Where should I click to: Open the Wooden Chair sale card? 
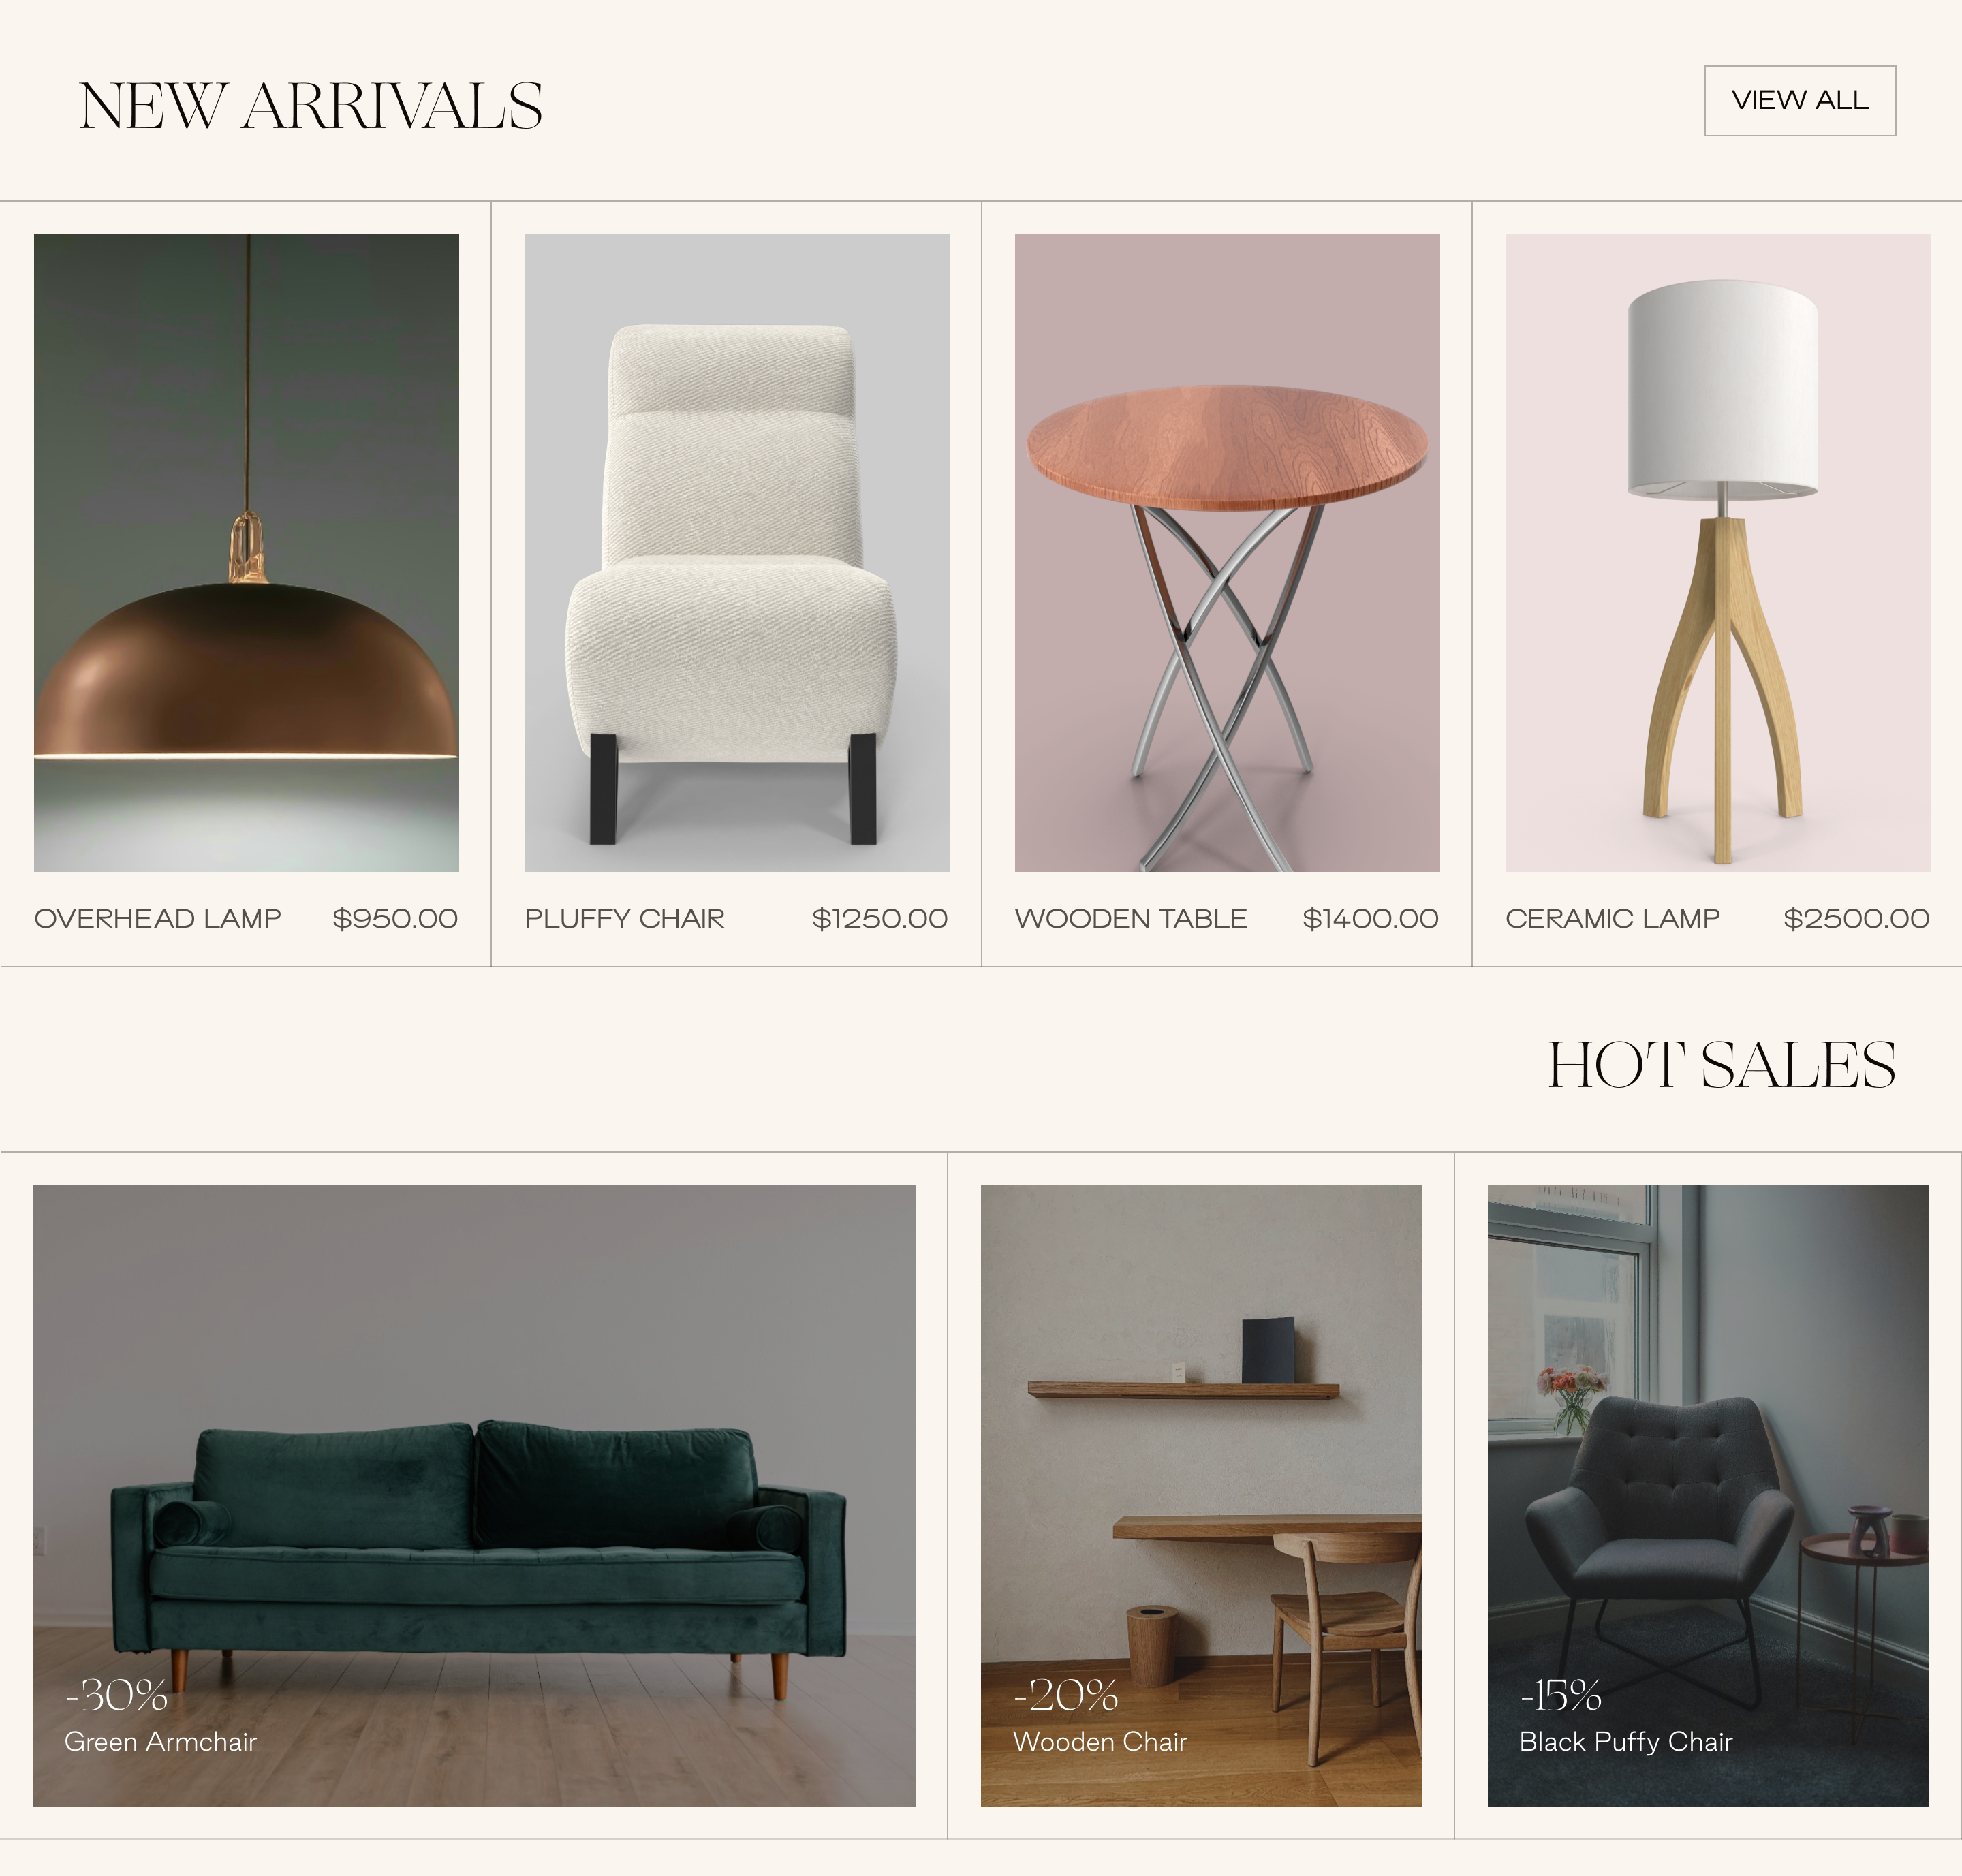tap(1201, 1496)
